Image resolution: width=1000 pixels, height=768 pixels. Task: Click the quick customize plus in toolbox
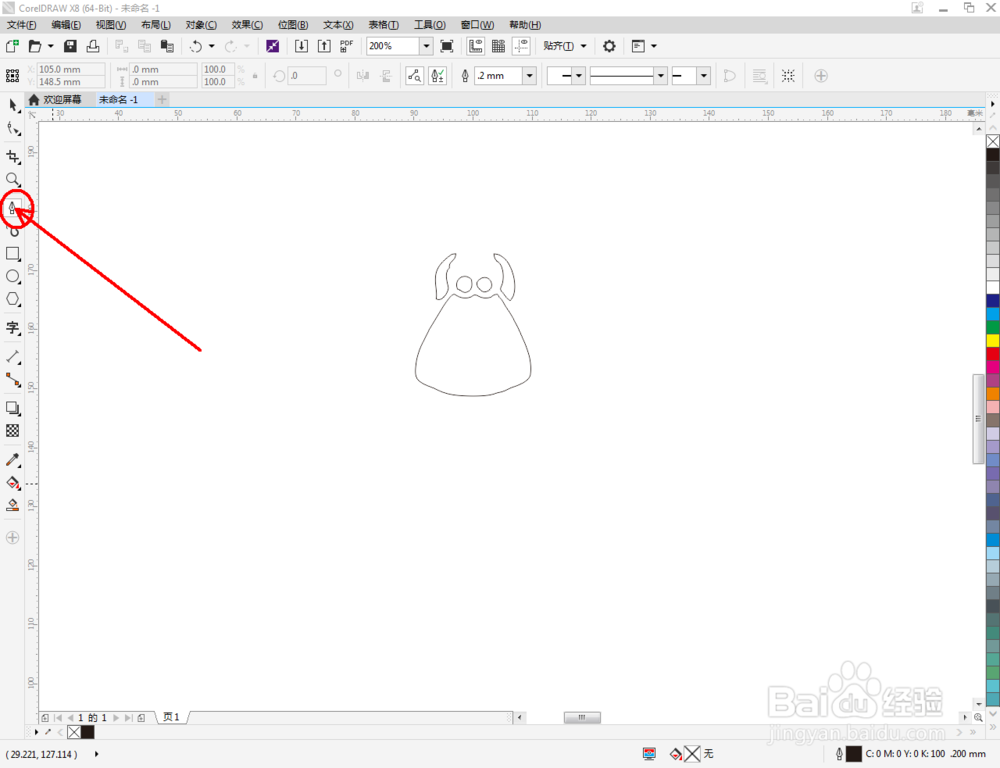12,538
